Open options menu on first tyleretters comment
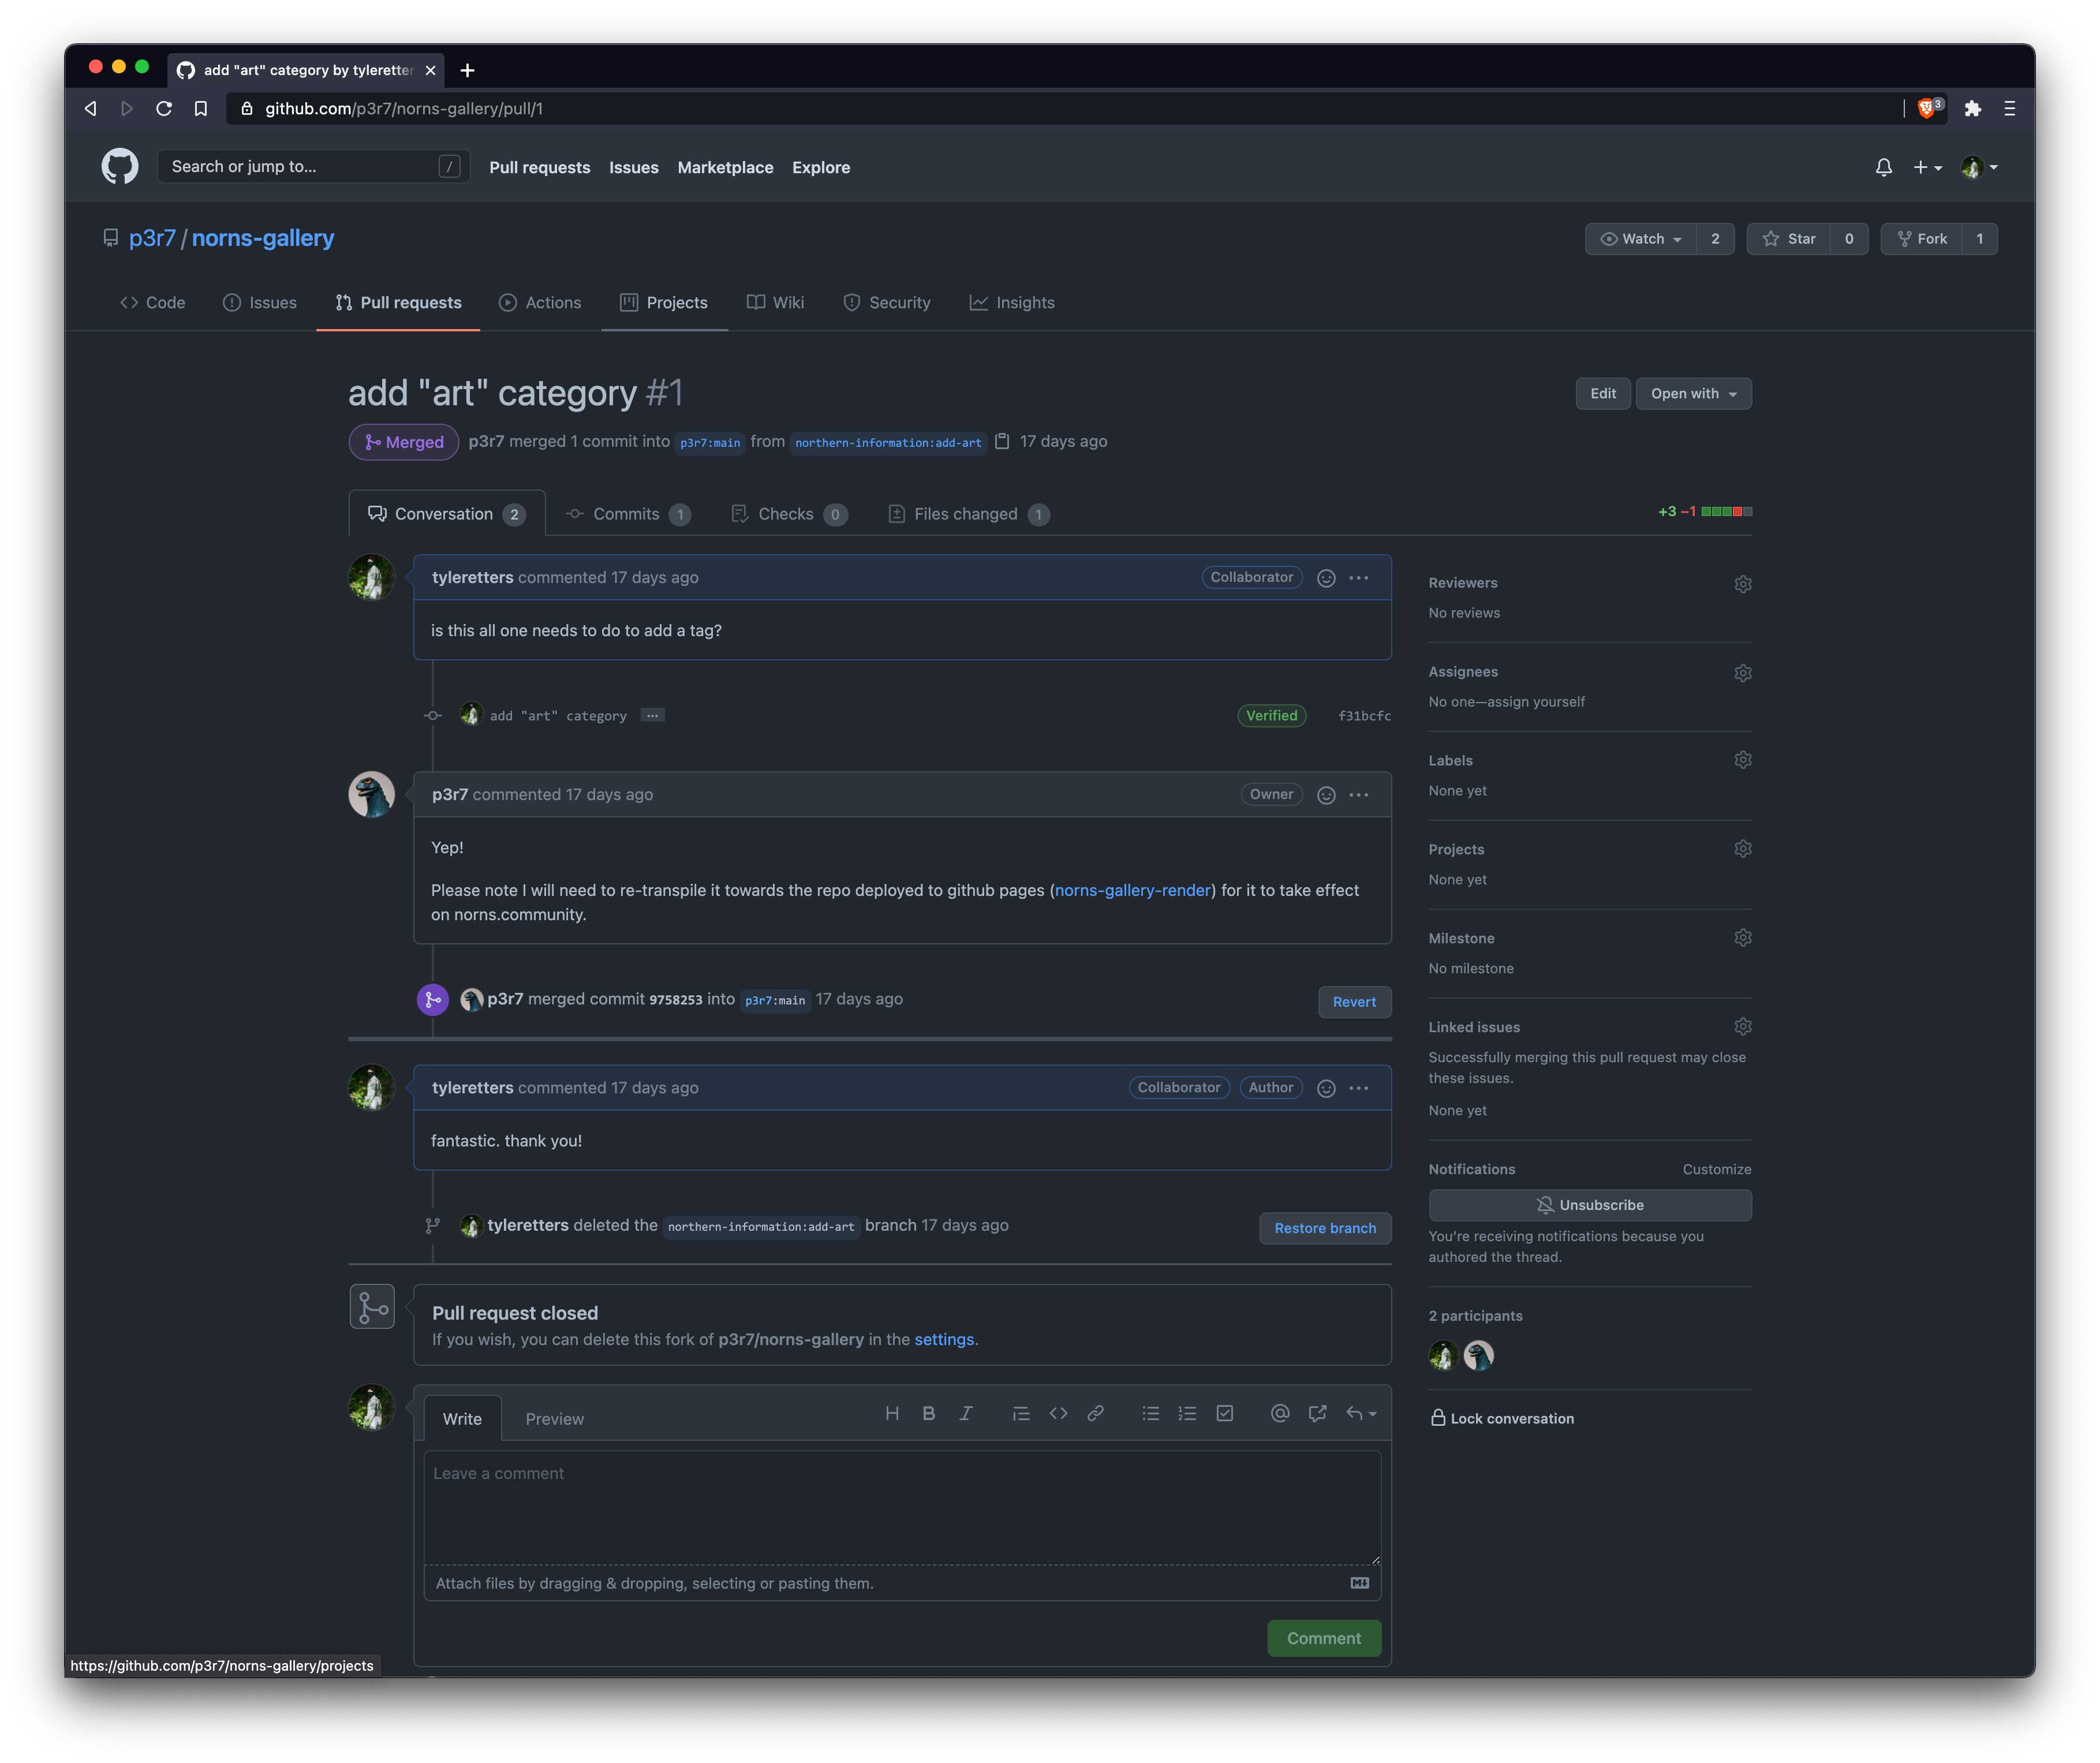The width and height of the screenshot is (2100, 1763). (x=1358, y=578)
